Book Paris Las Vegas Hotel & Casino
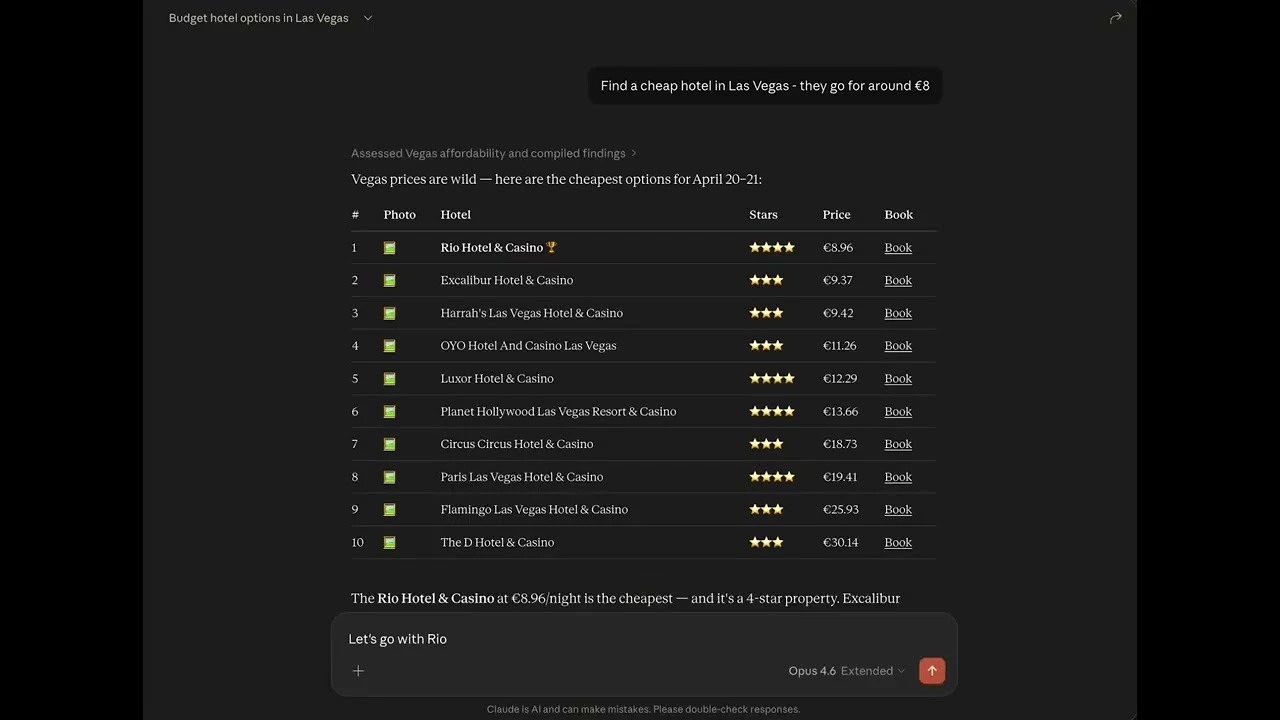The height and width of the screenshot is (720, 1280). [898, 477]
